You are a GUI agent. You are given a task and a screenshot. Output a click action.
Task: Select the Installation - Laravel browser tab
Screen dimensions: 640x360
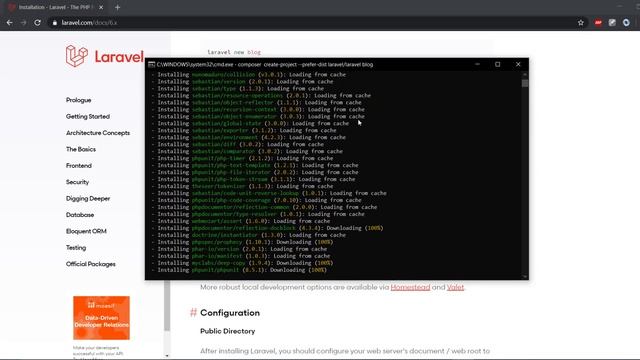pyautogui.click(x=56, y=7)
